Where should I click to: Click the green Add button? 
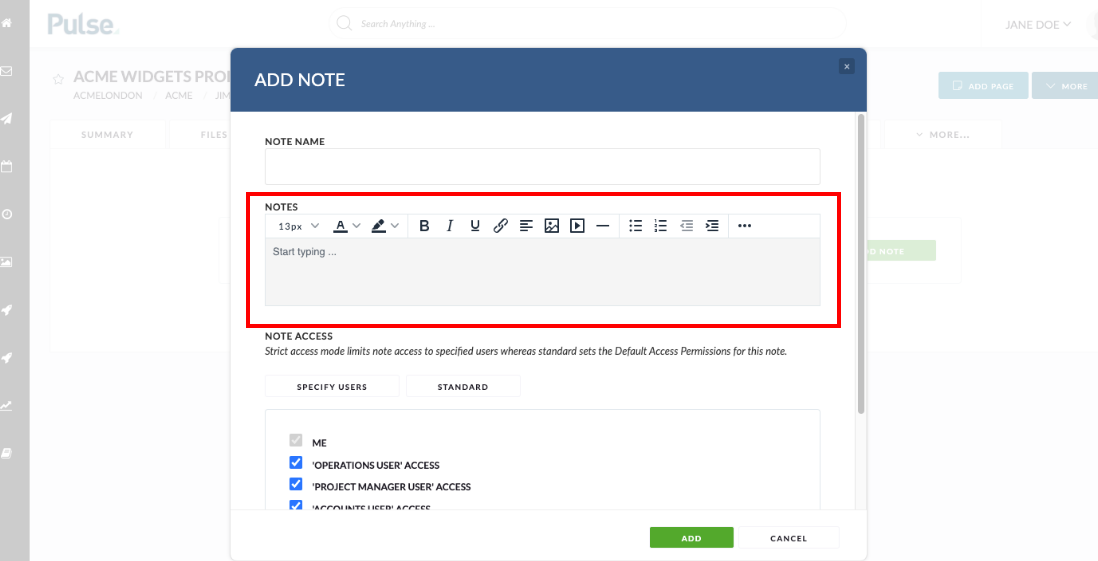click(691, 538)
